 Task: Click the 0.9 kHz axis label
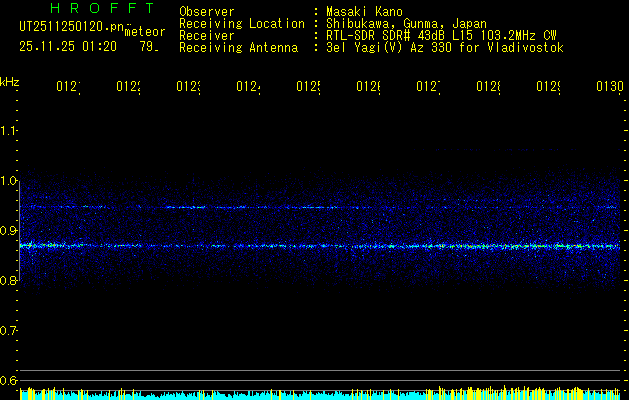8,231
